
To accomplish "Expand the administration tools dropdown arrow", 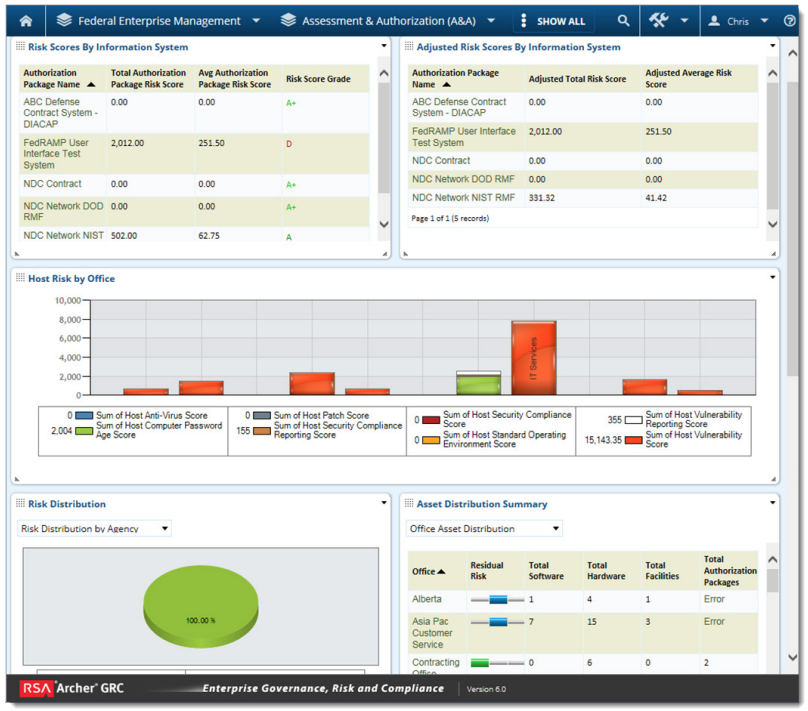I will point(684,21).
